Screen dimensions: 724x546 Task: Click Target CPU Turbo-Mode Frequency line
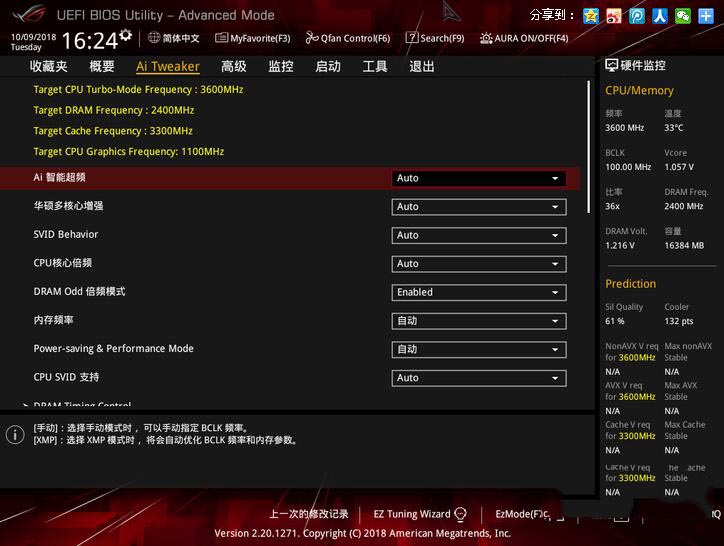[138, 90]
